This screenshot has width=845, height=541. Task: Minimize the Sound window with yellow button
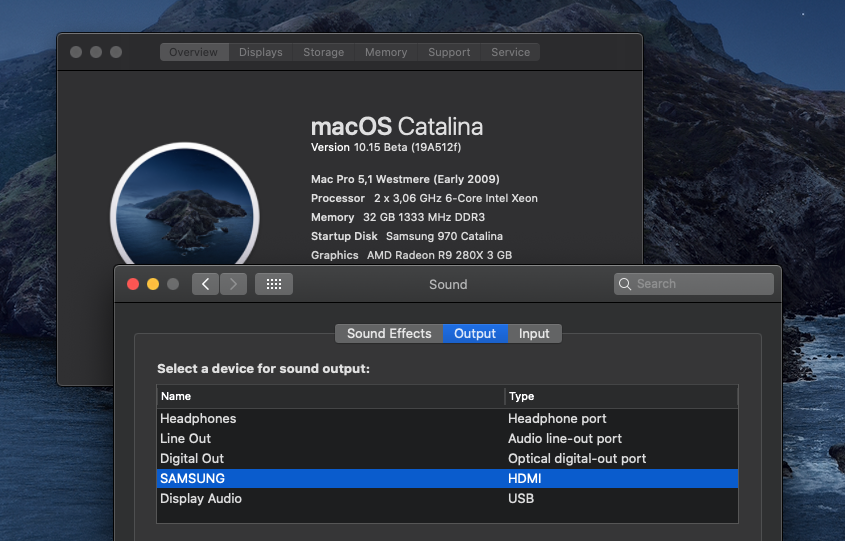153,284
